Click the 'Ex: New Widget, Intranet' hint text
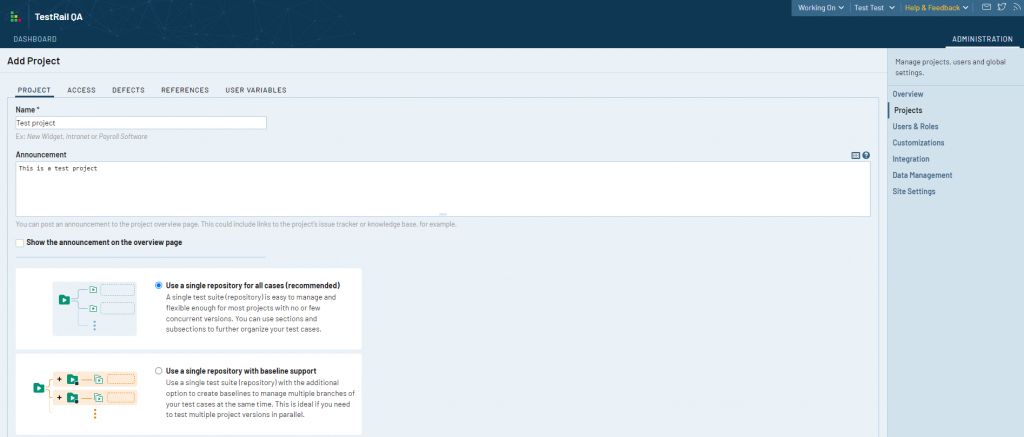Image resolution: width=1024 pixels, height=437 pixels. [x=82, y=137]
